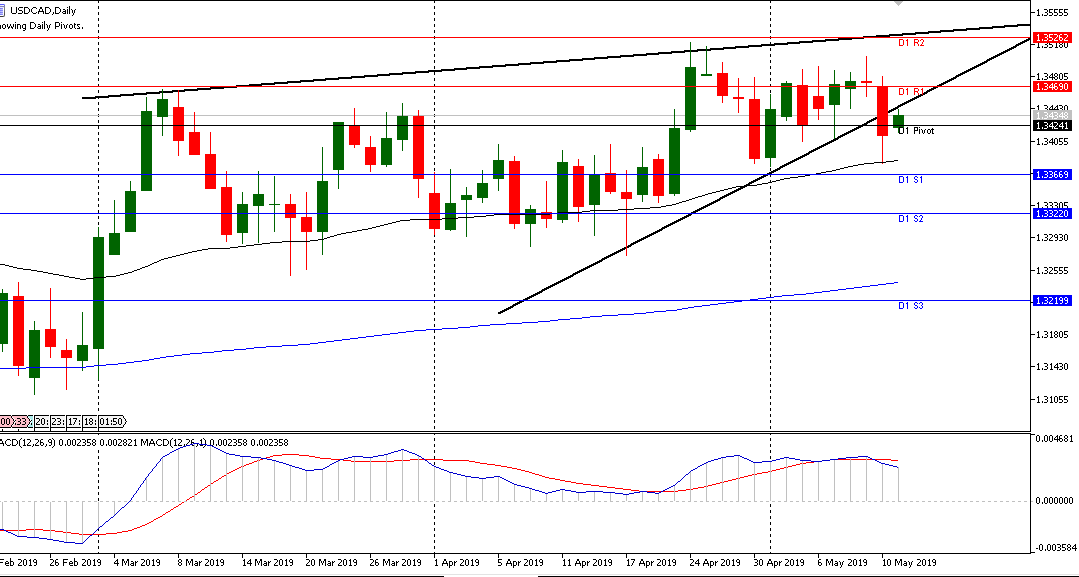Click the 26 Feb 2019 date label
The width and height of the screenshot is (1079, 577).
click(75, 563)
